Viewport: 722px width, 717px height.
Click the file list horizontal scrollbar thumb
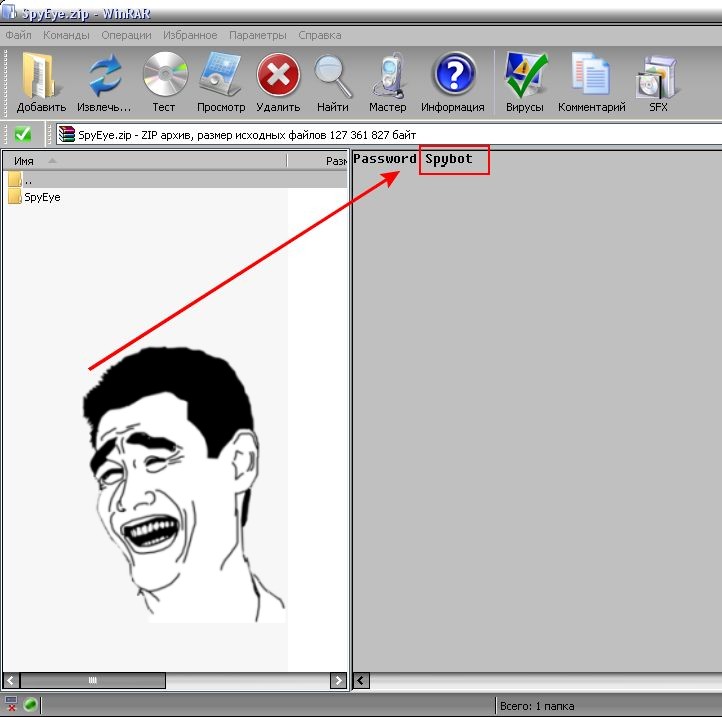pyautogui.click(x=93, y=680)
